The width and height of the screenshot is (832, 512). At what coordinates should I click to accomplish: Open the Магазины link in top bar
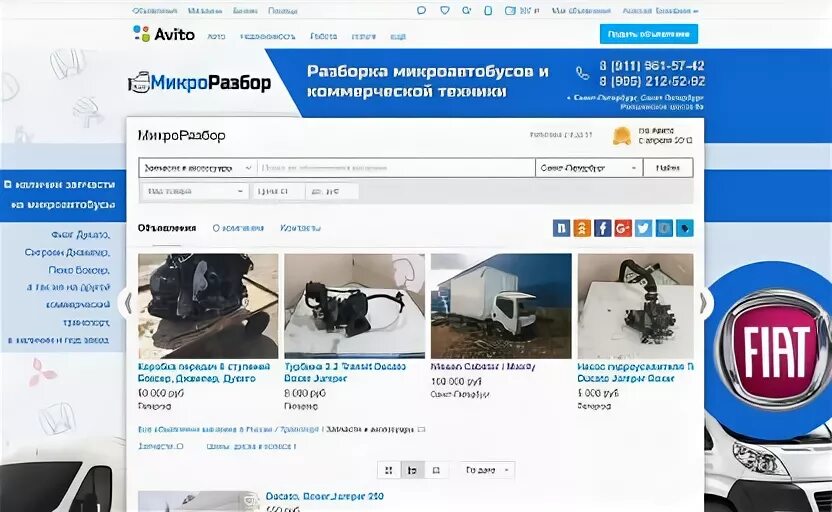point(205,11)
